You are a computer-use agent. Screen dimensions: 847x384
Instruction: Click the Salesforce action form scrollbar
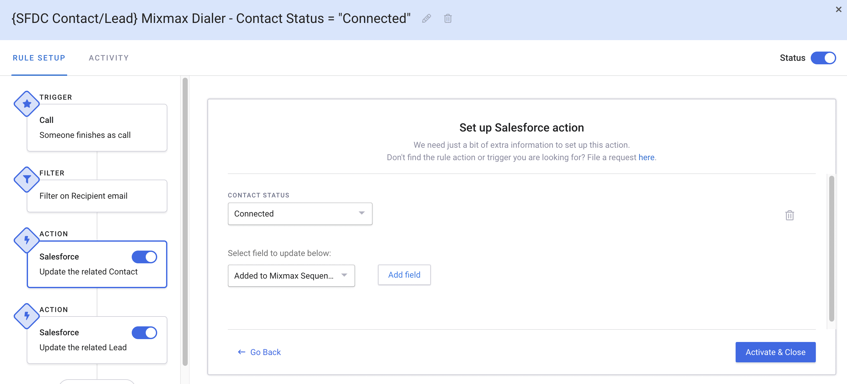(831, 248)
